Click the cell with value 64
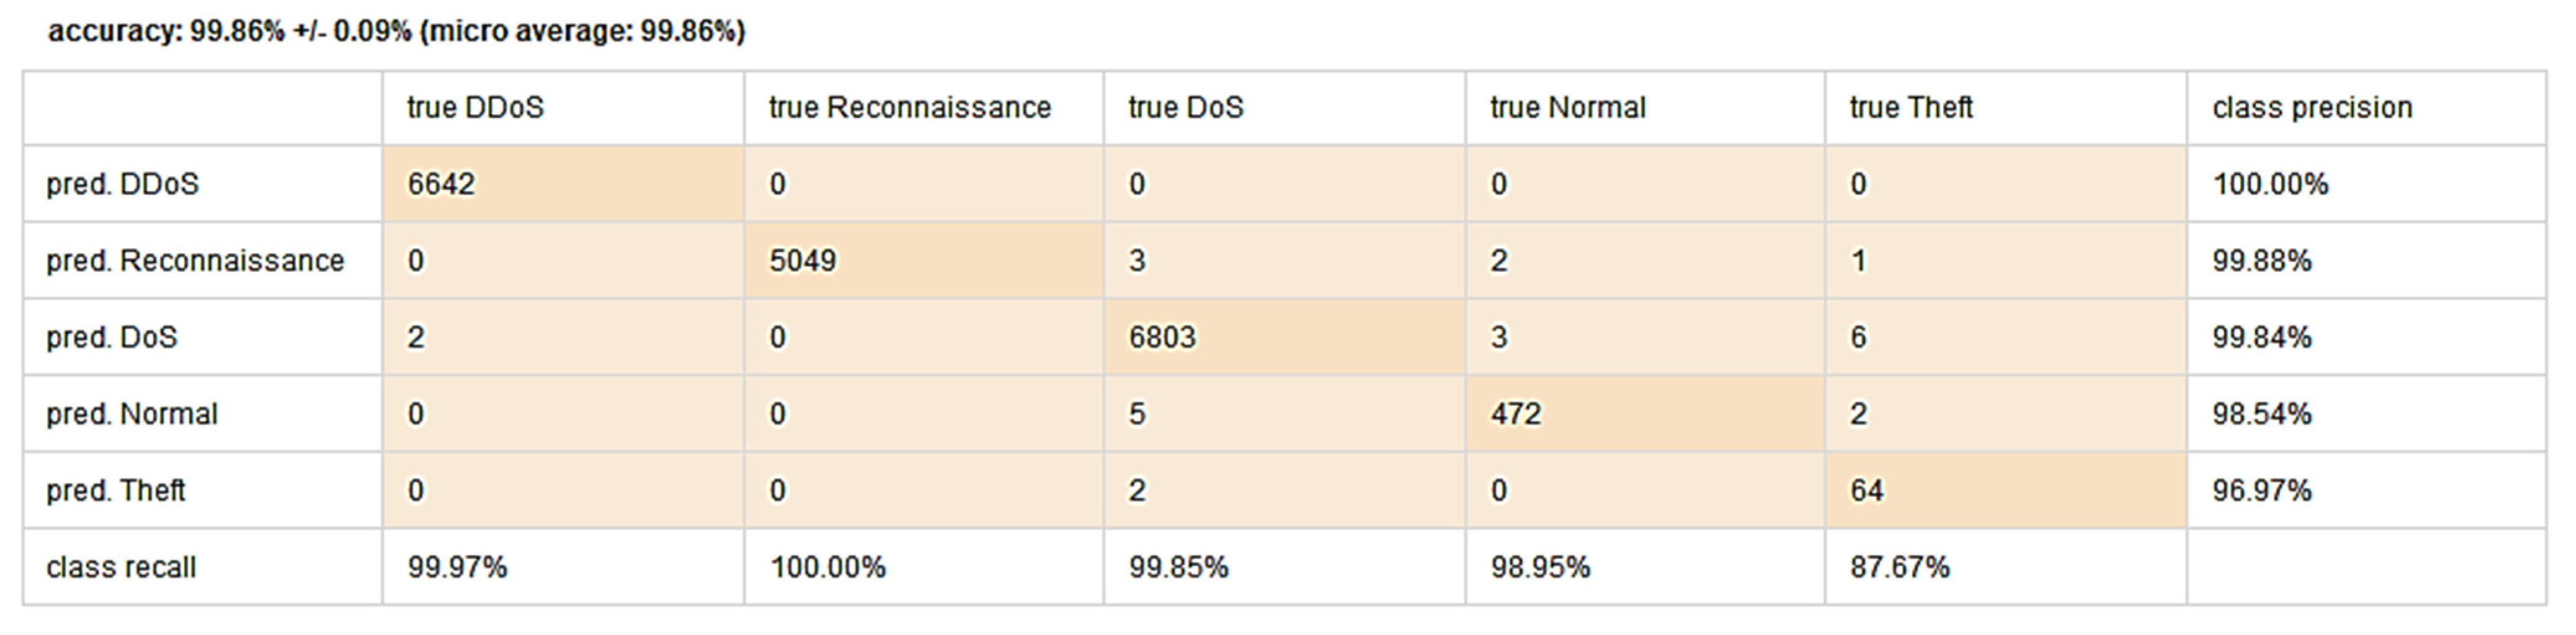Screen dimensions: 2576x635 point(1866,491)
